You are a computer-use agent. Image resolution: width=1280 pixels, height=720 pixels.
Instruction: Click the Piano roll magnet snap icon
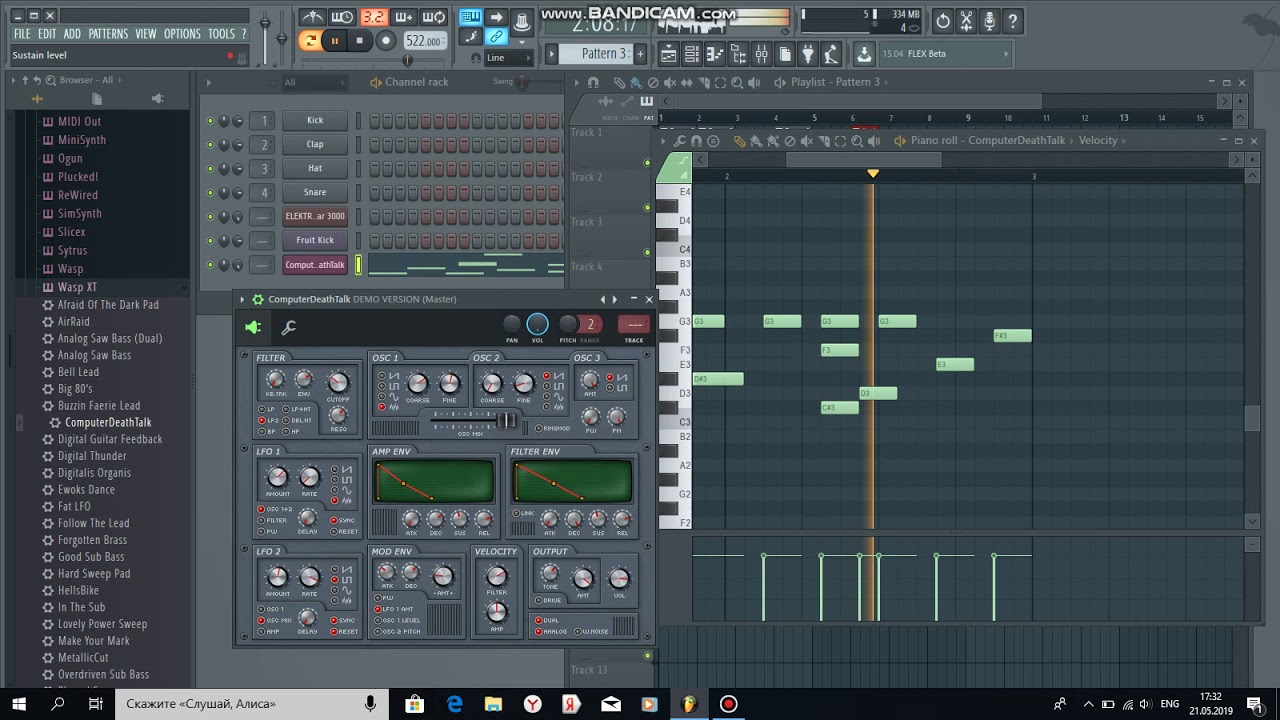[696, 141]
